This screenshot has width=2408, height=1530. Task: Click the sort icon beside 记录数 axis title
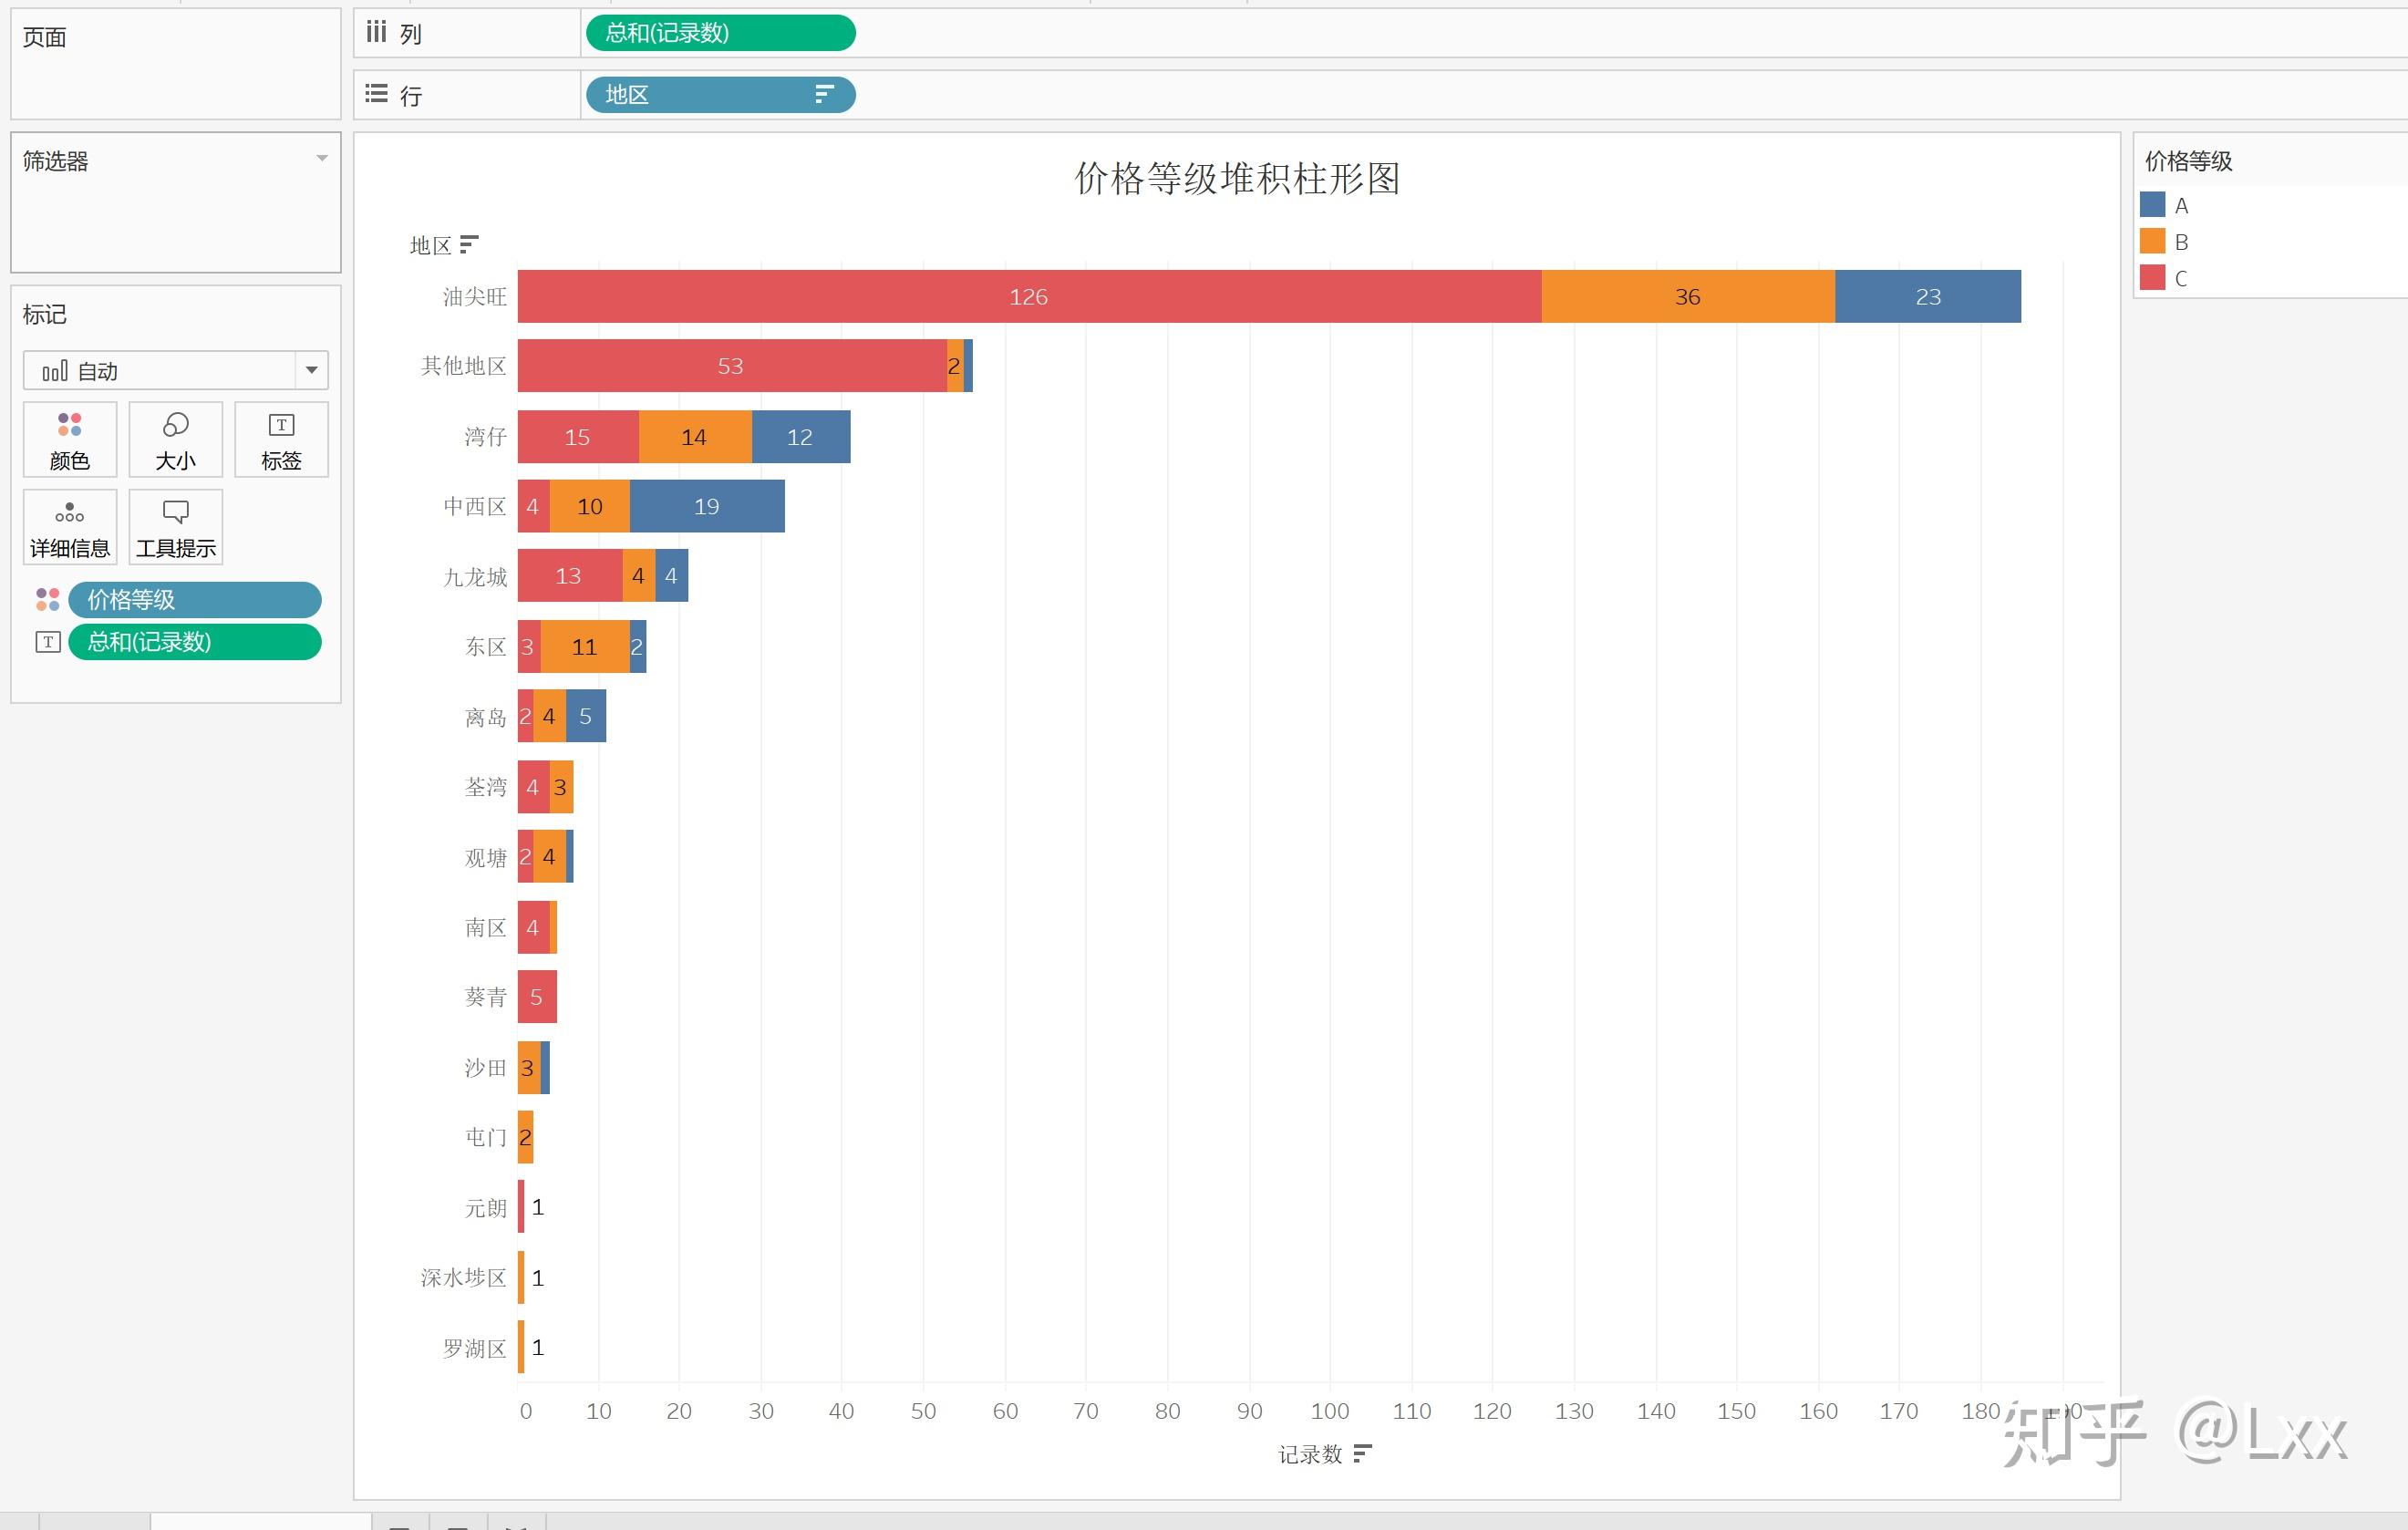point(1363,1455)
